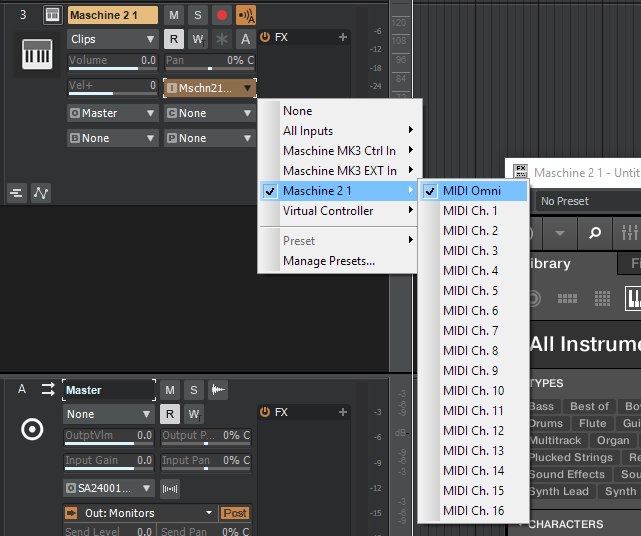Add an effect to Master bus FX rack
641x536 pixels.
point(343,412)
